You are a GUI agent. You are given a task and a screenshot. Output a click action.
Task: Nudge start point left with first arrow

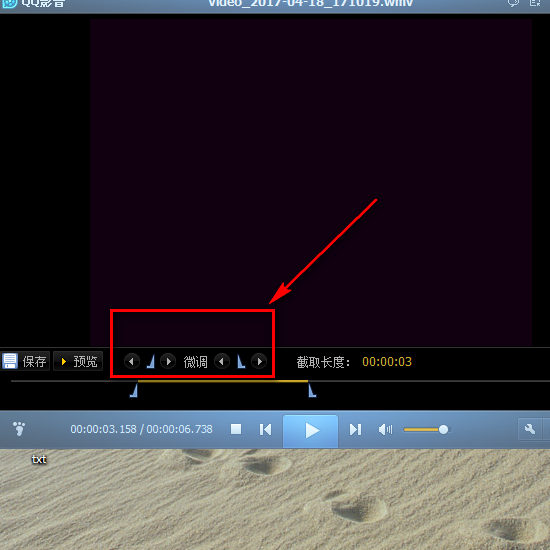click(x=132, y=361)
